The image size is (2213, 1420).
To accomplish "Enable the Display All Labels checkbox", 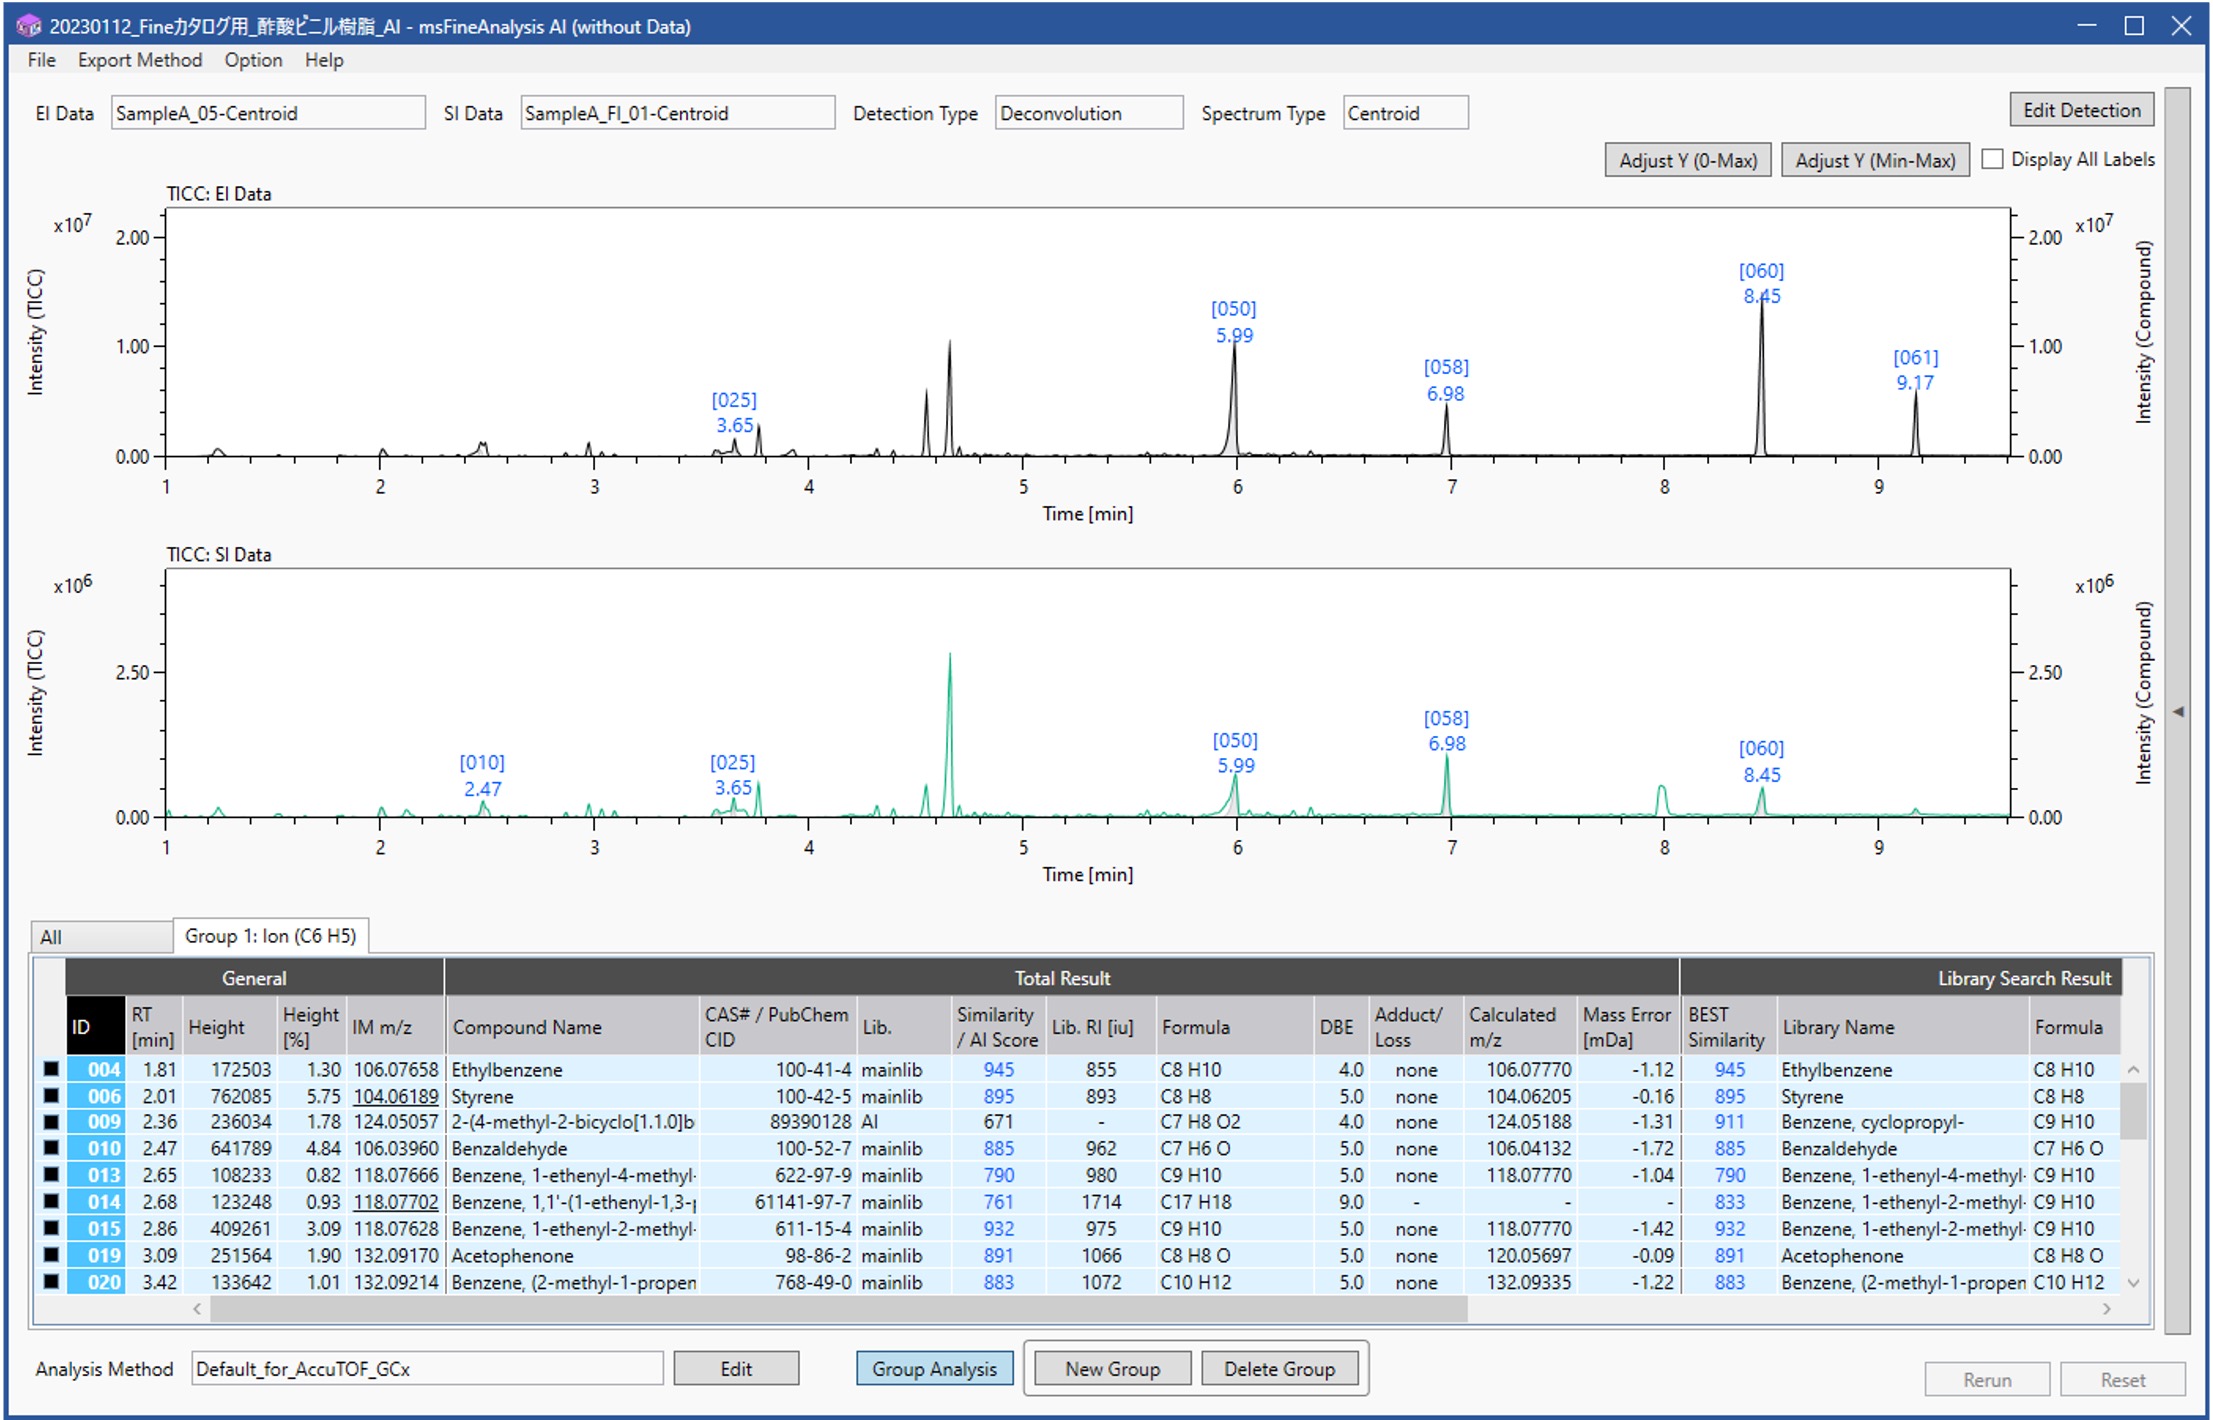I will [1992, 159].
